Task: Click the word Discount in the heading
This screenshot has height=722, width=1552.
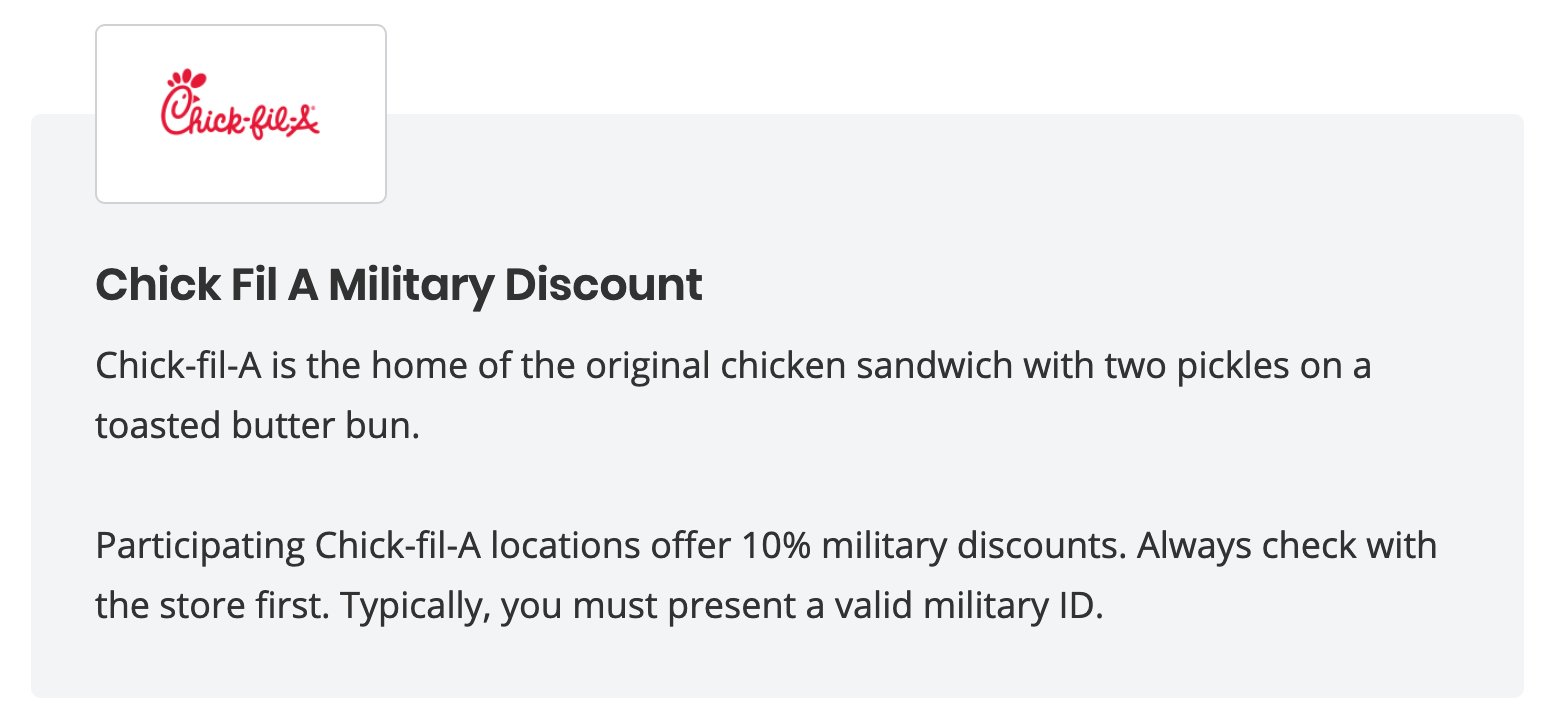Action: [604, 285]
